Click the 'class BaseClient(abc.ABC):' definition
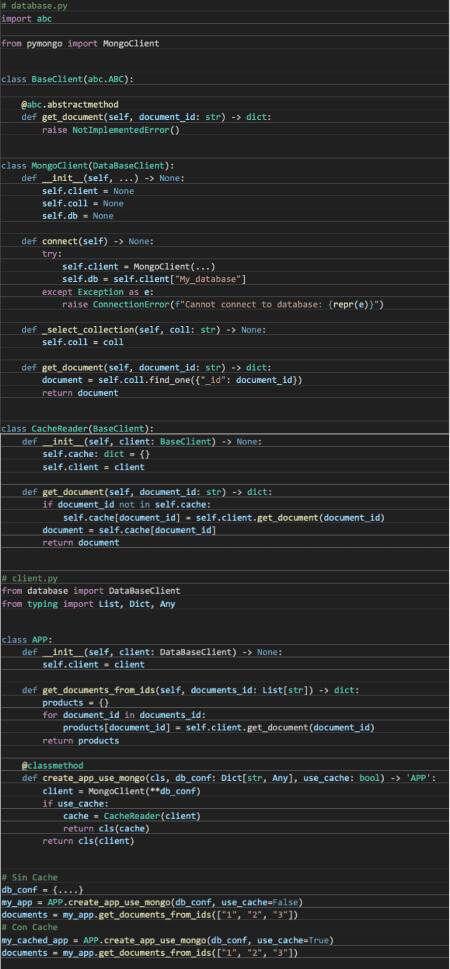The image size is (450, 969). tap(67, 79)
